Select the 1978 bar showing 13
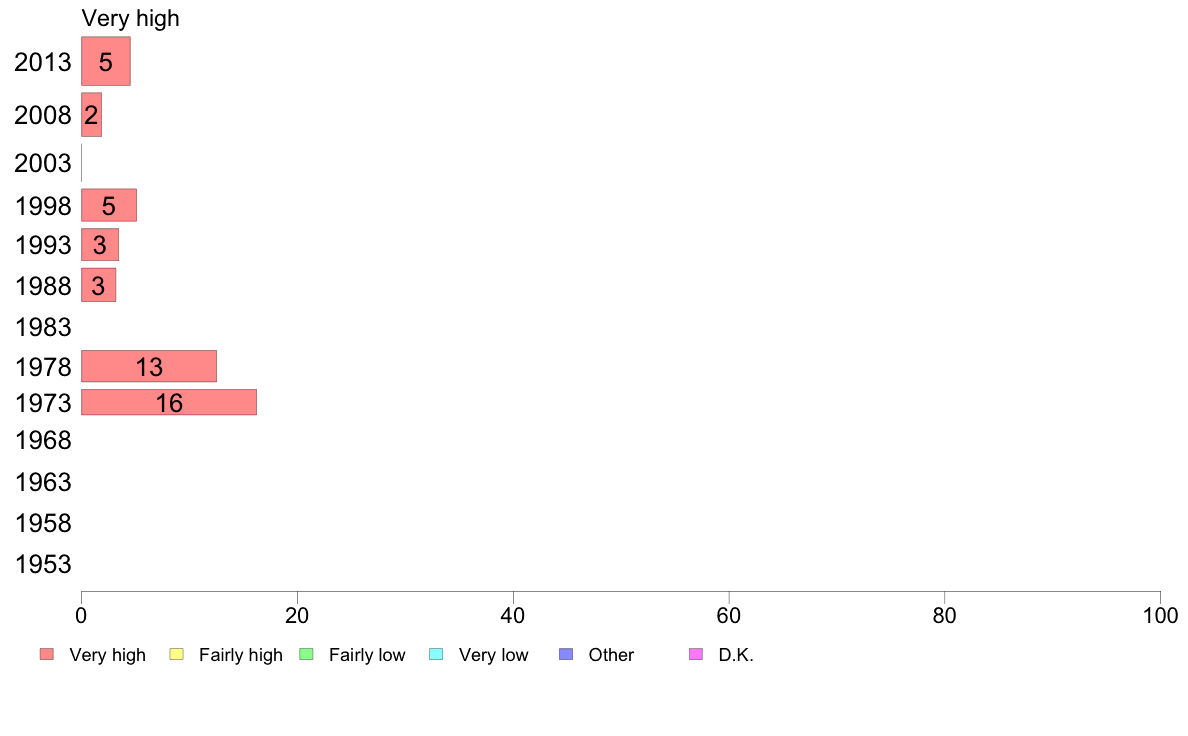 149,366
